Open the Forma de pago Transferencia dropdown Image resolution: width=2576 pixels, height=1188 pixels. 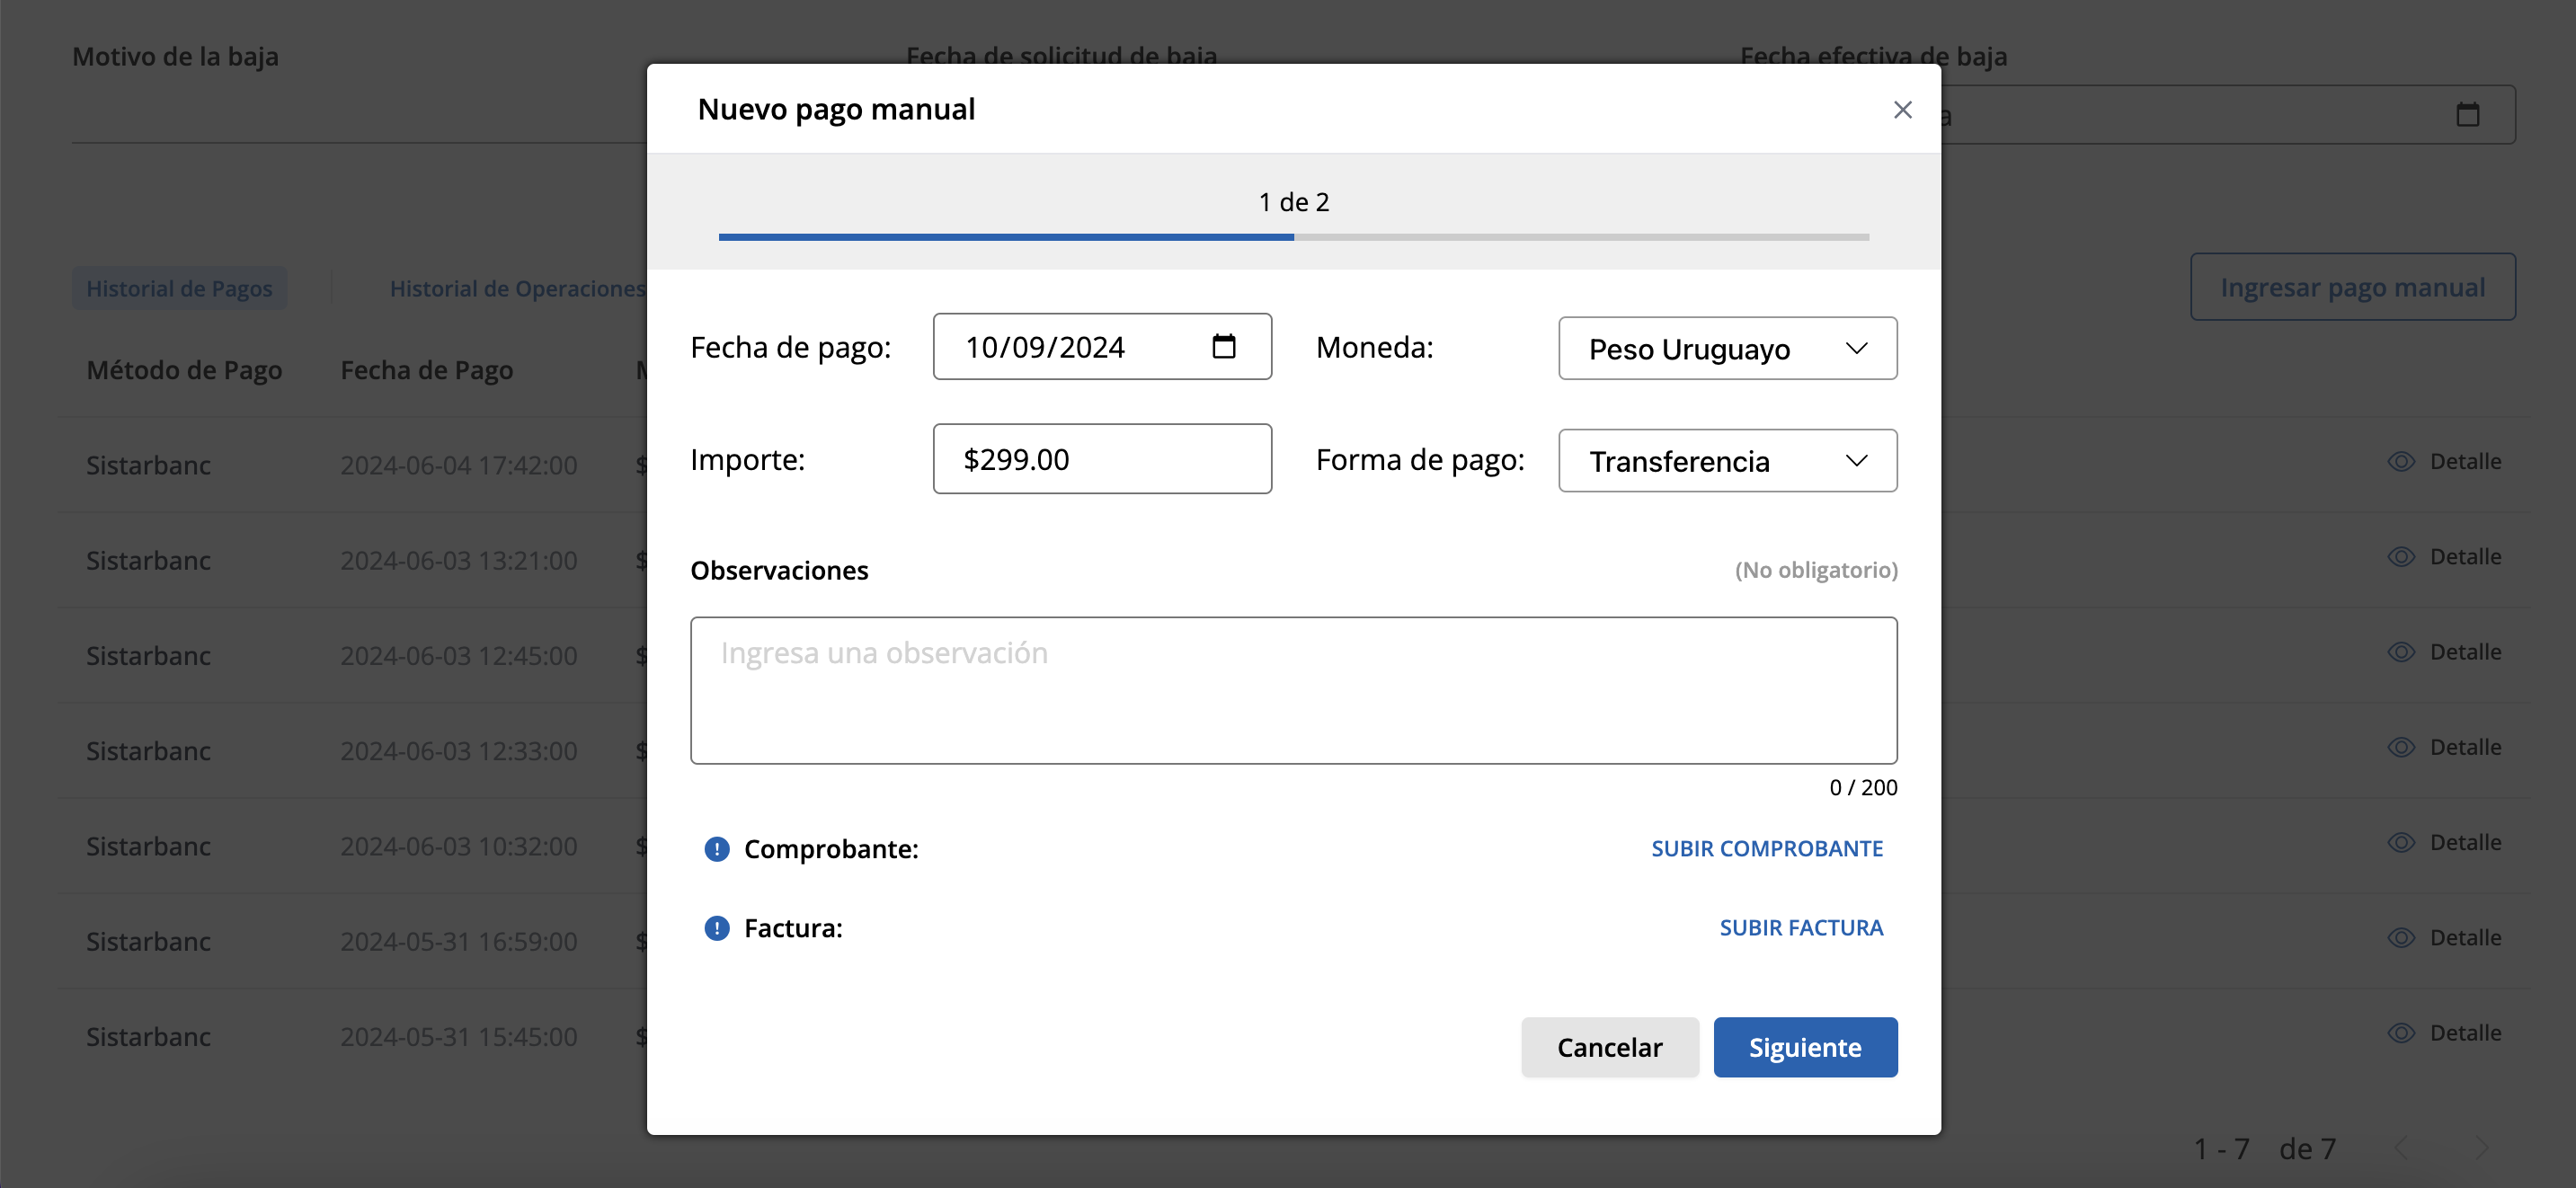1727,461
